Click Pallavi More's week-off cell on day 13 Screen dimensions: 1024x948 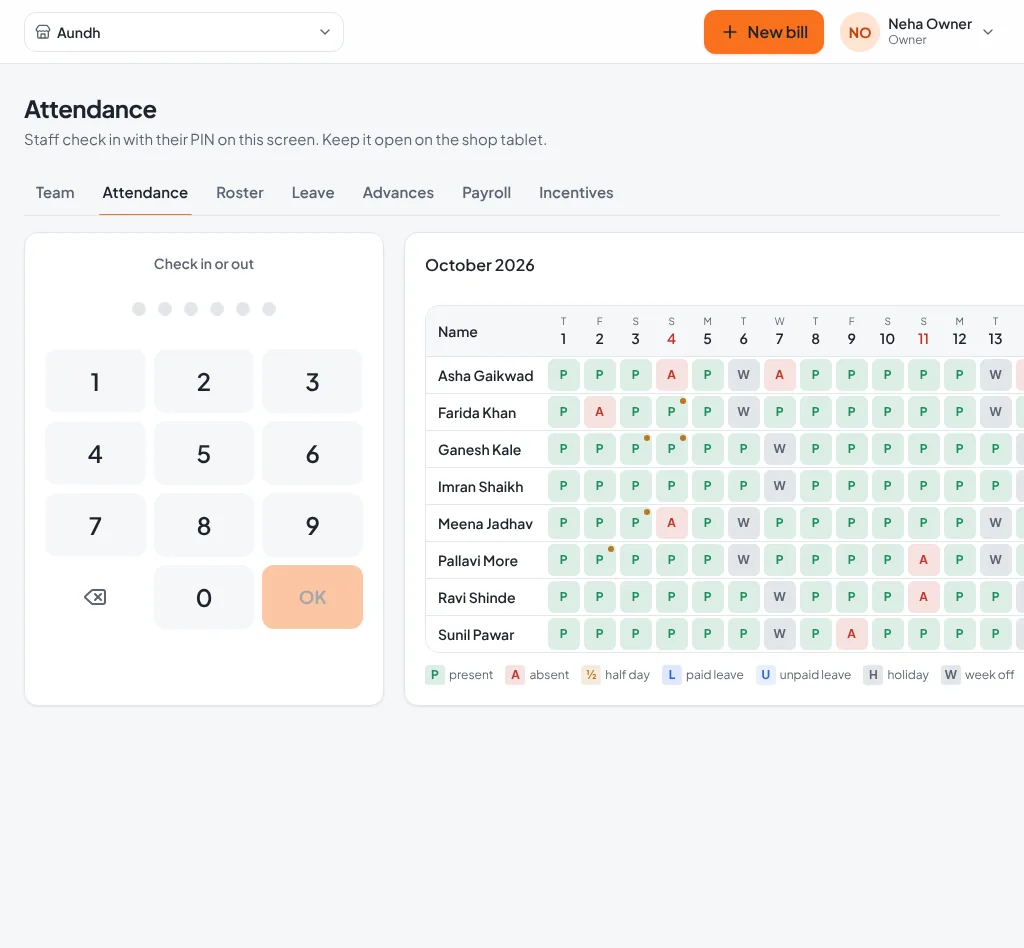click(995, 560)
